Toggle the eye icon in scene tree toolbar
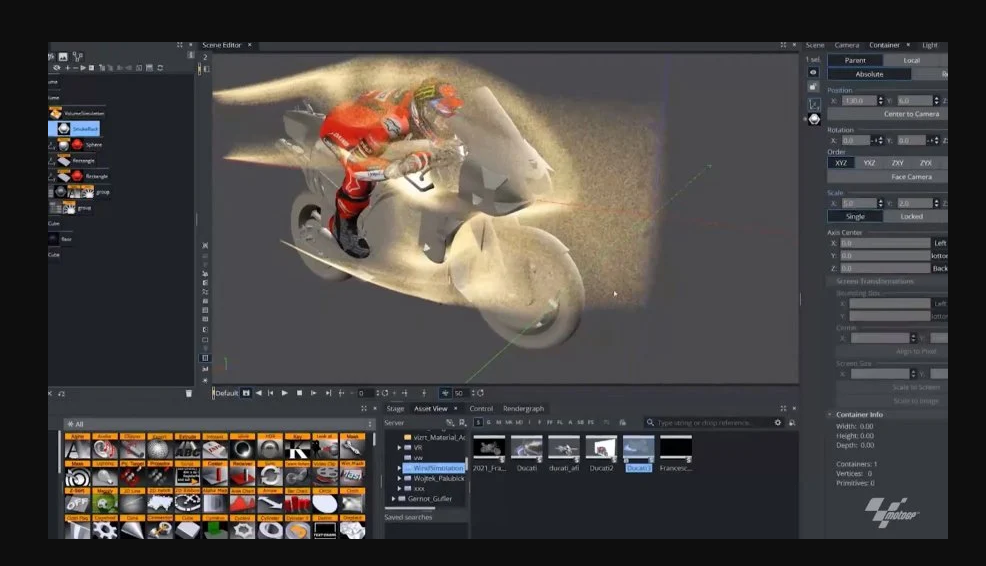This screenshot has height=566, width=986. pyautogui.click(x=57, y=68)
